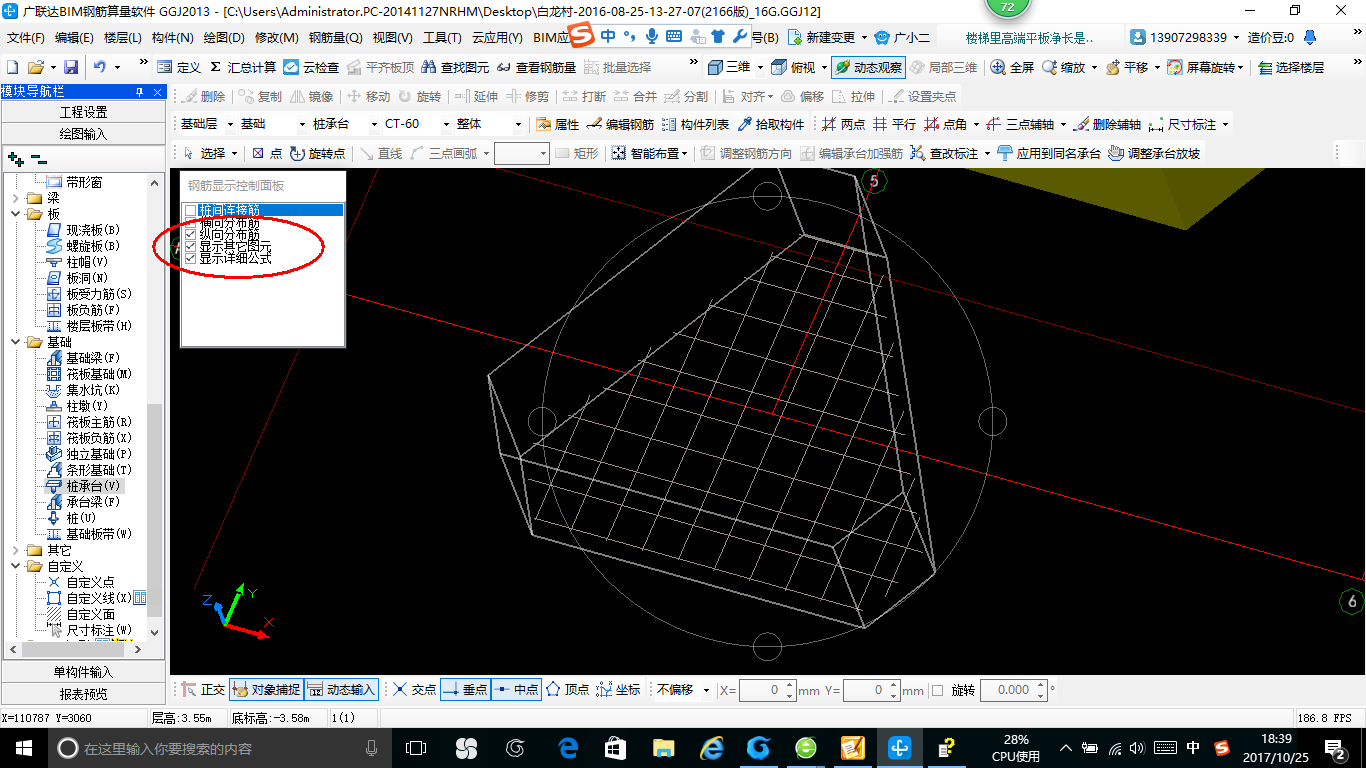This screenshot has width=1366, height=768.
Task: Open the 构件(N) menu
Action: [173, 38]
